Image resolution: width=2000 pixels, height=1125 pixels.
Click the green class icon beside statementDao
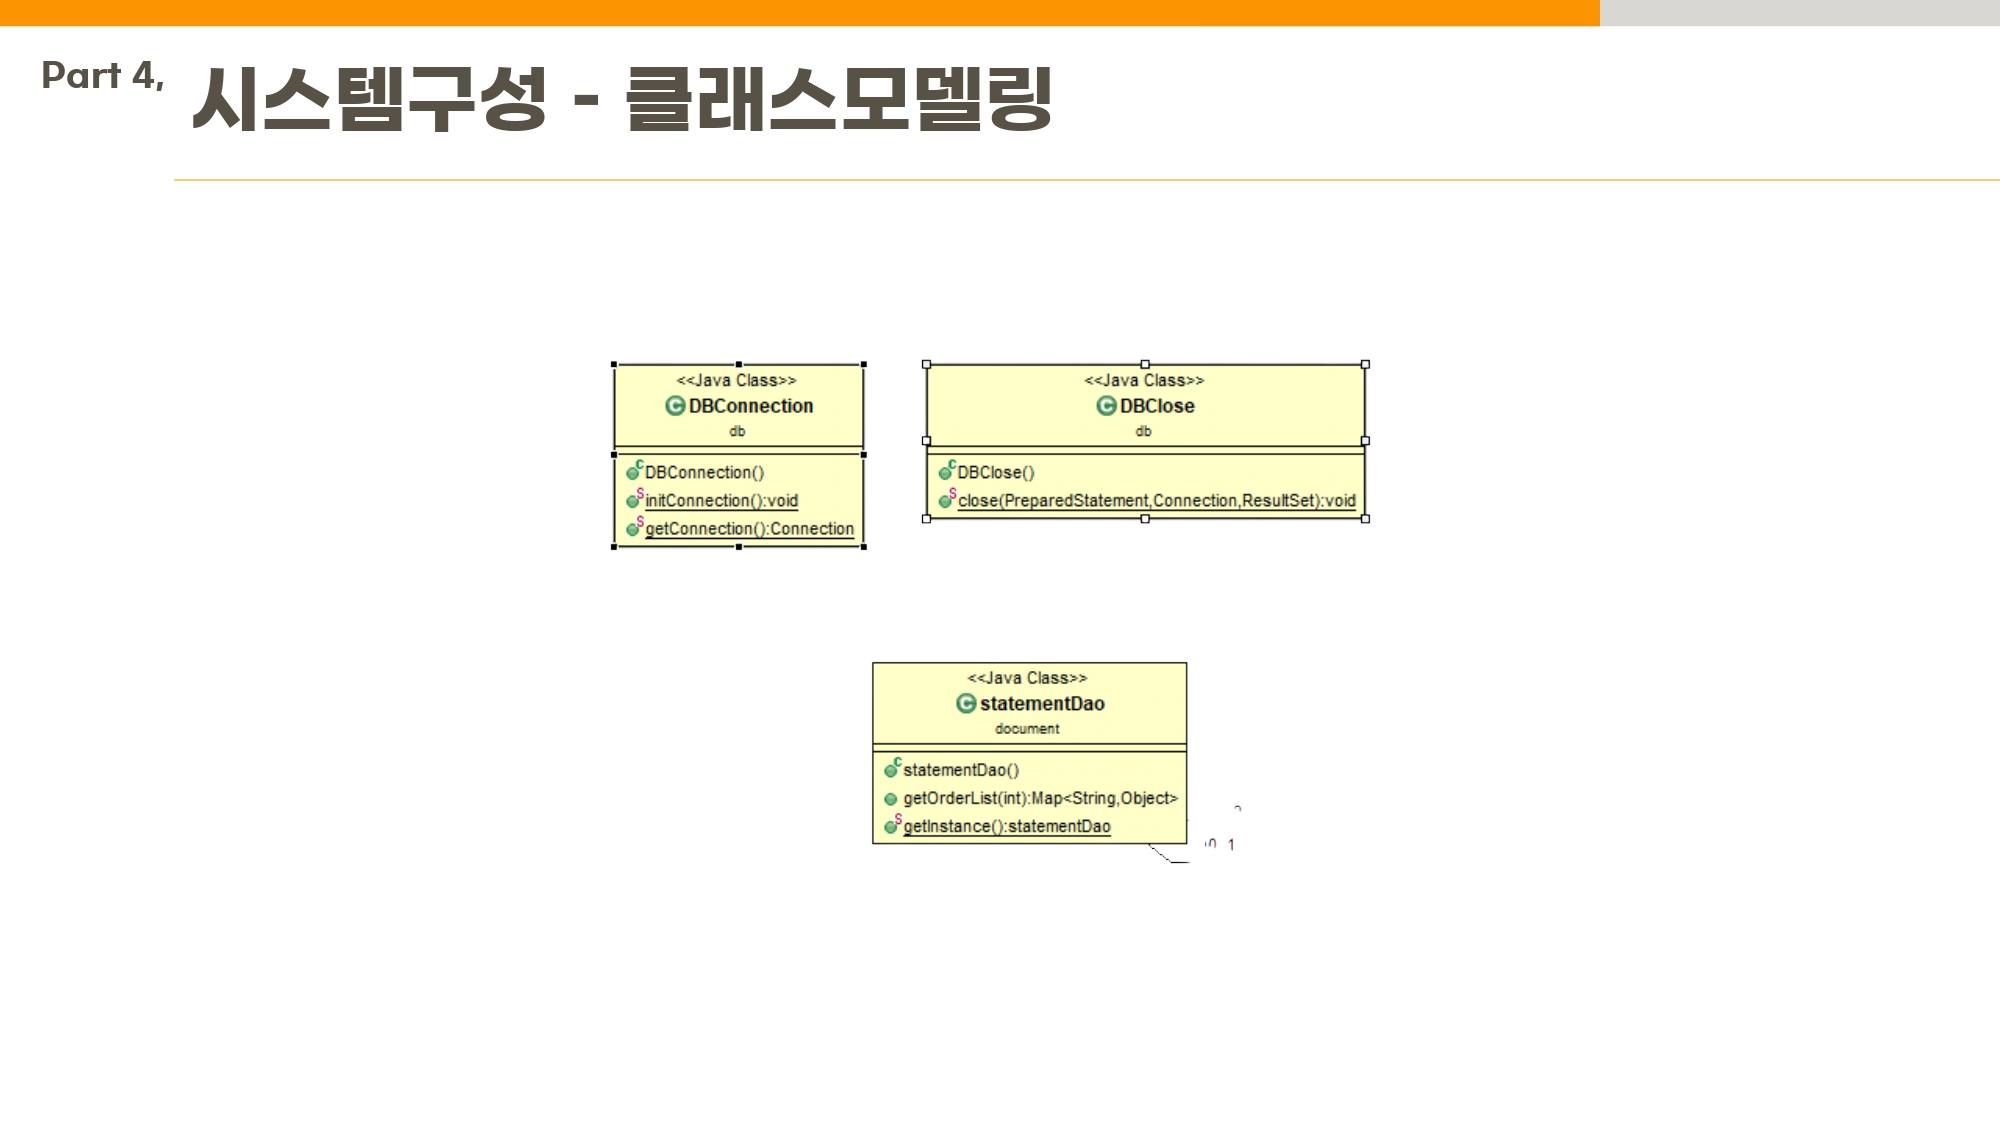tap(966, 704)
